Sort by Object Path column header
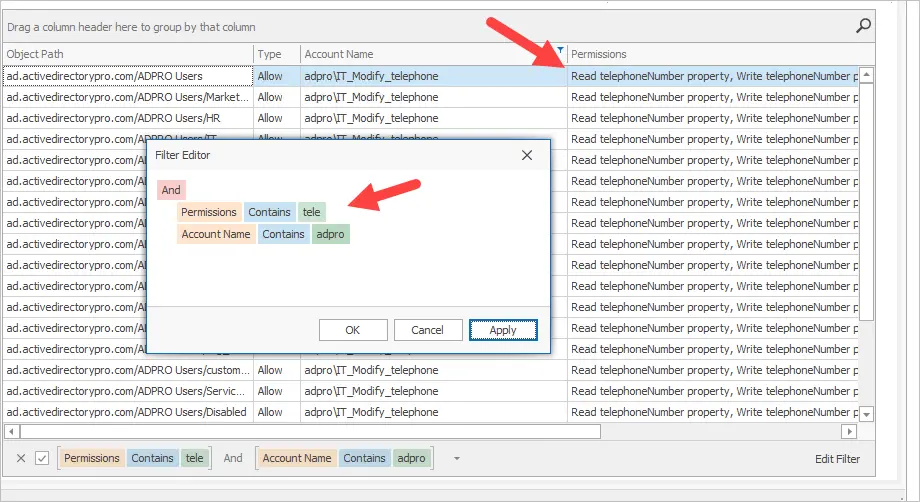 tap(128, 54)
